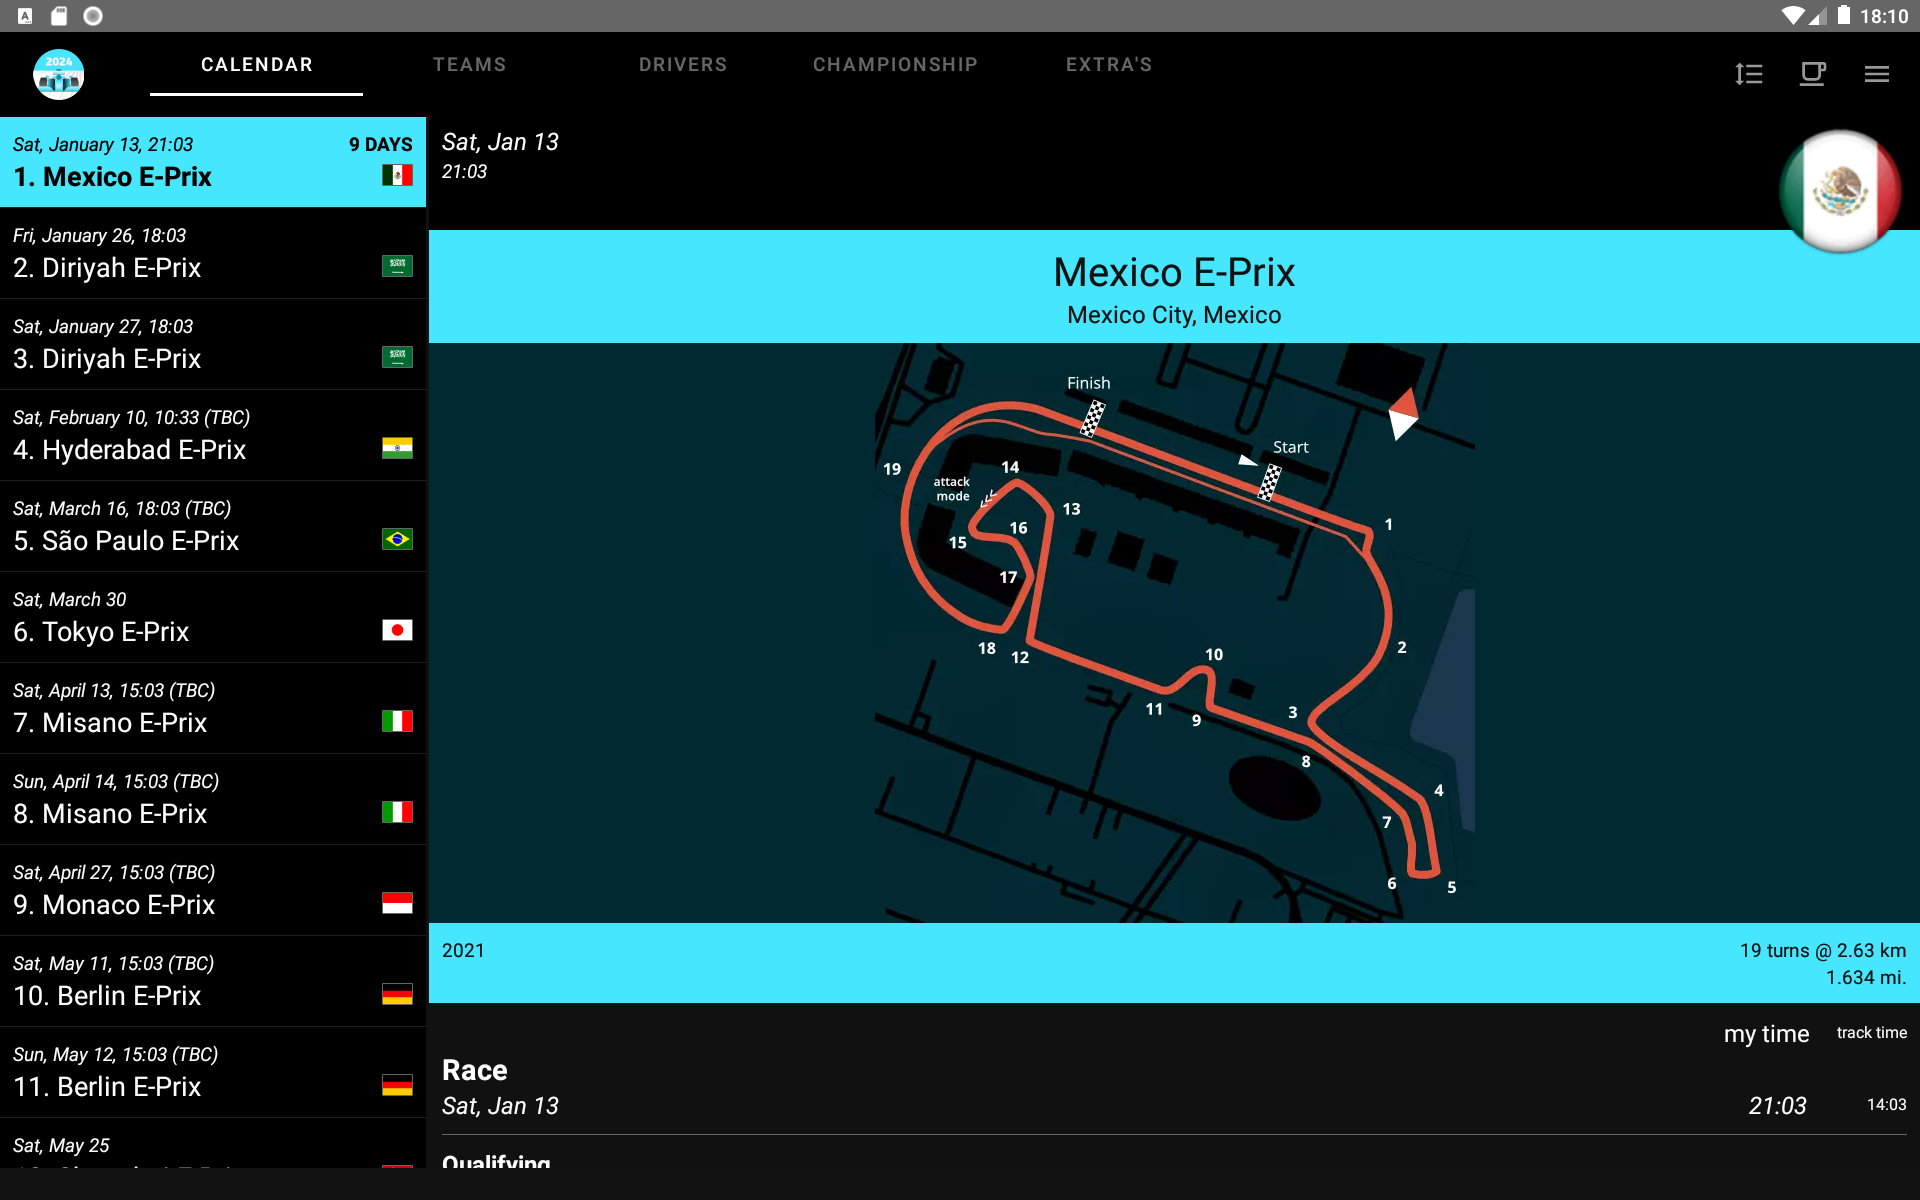Viewport: 1920px width, 1200px height.
Task: Click the compass north arrow on map
Action: tap(1403, 414)
